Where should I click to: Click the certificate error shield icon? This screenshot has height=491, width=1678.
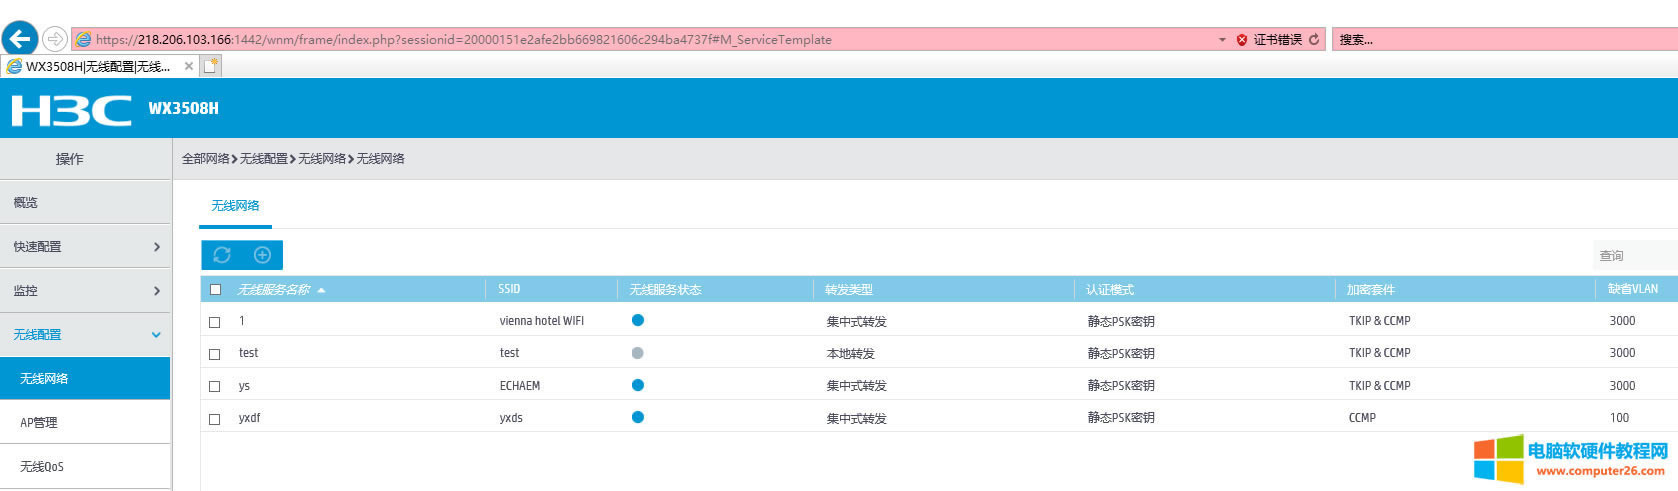(x=1242, y=40)
